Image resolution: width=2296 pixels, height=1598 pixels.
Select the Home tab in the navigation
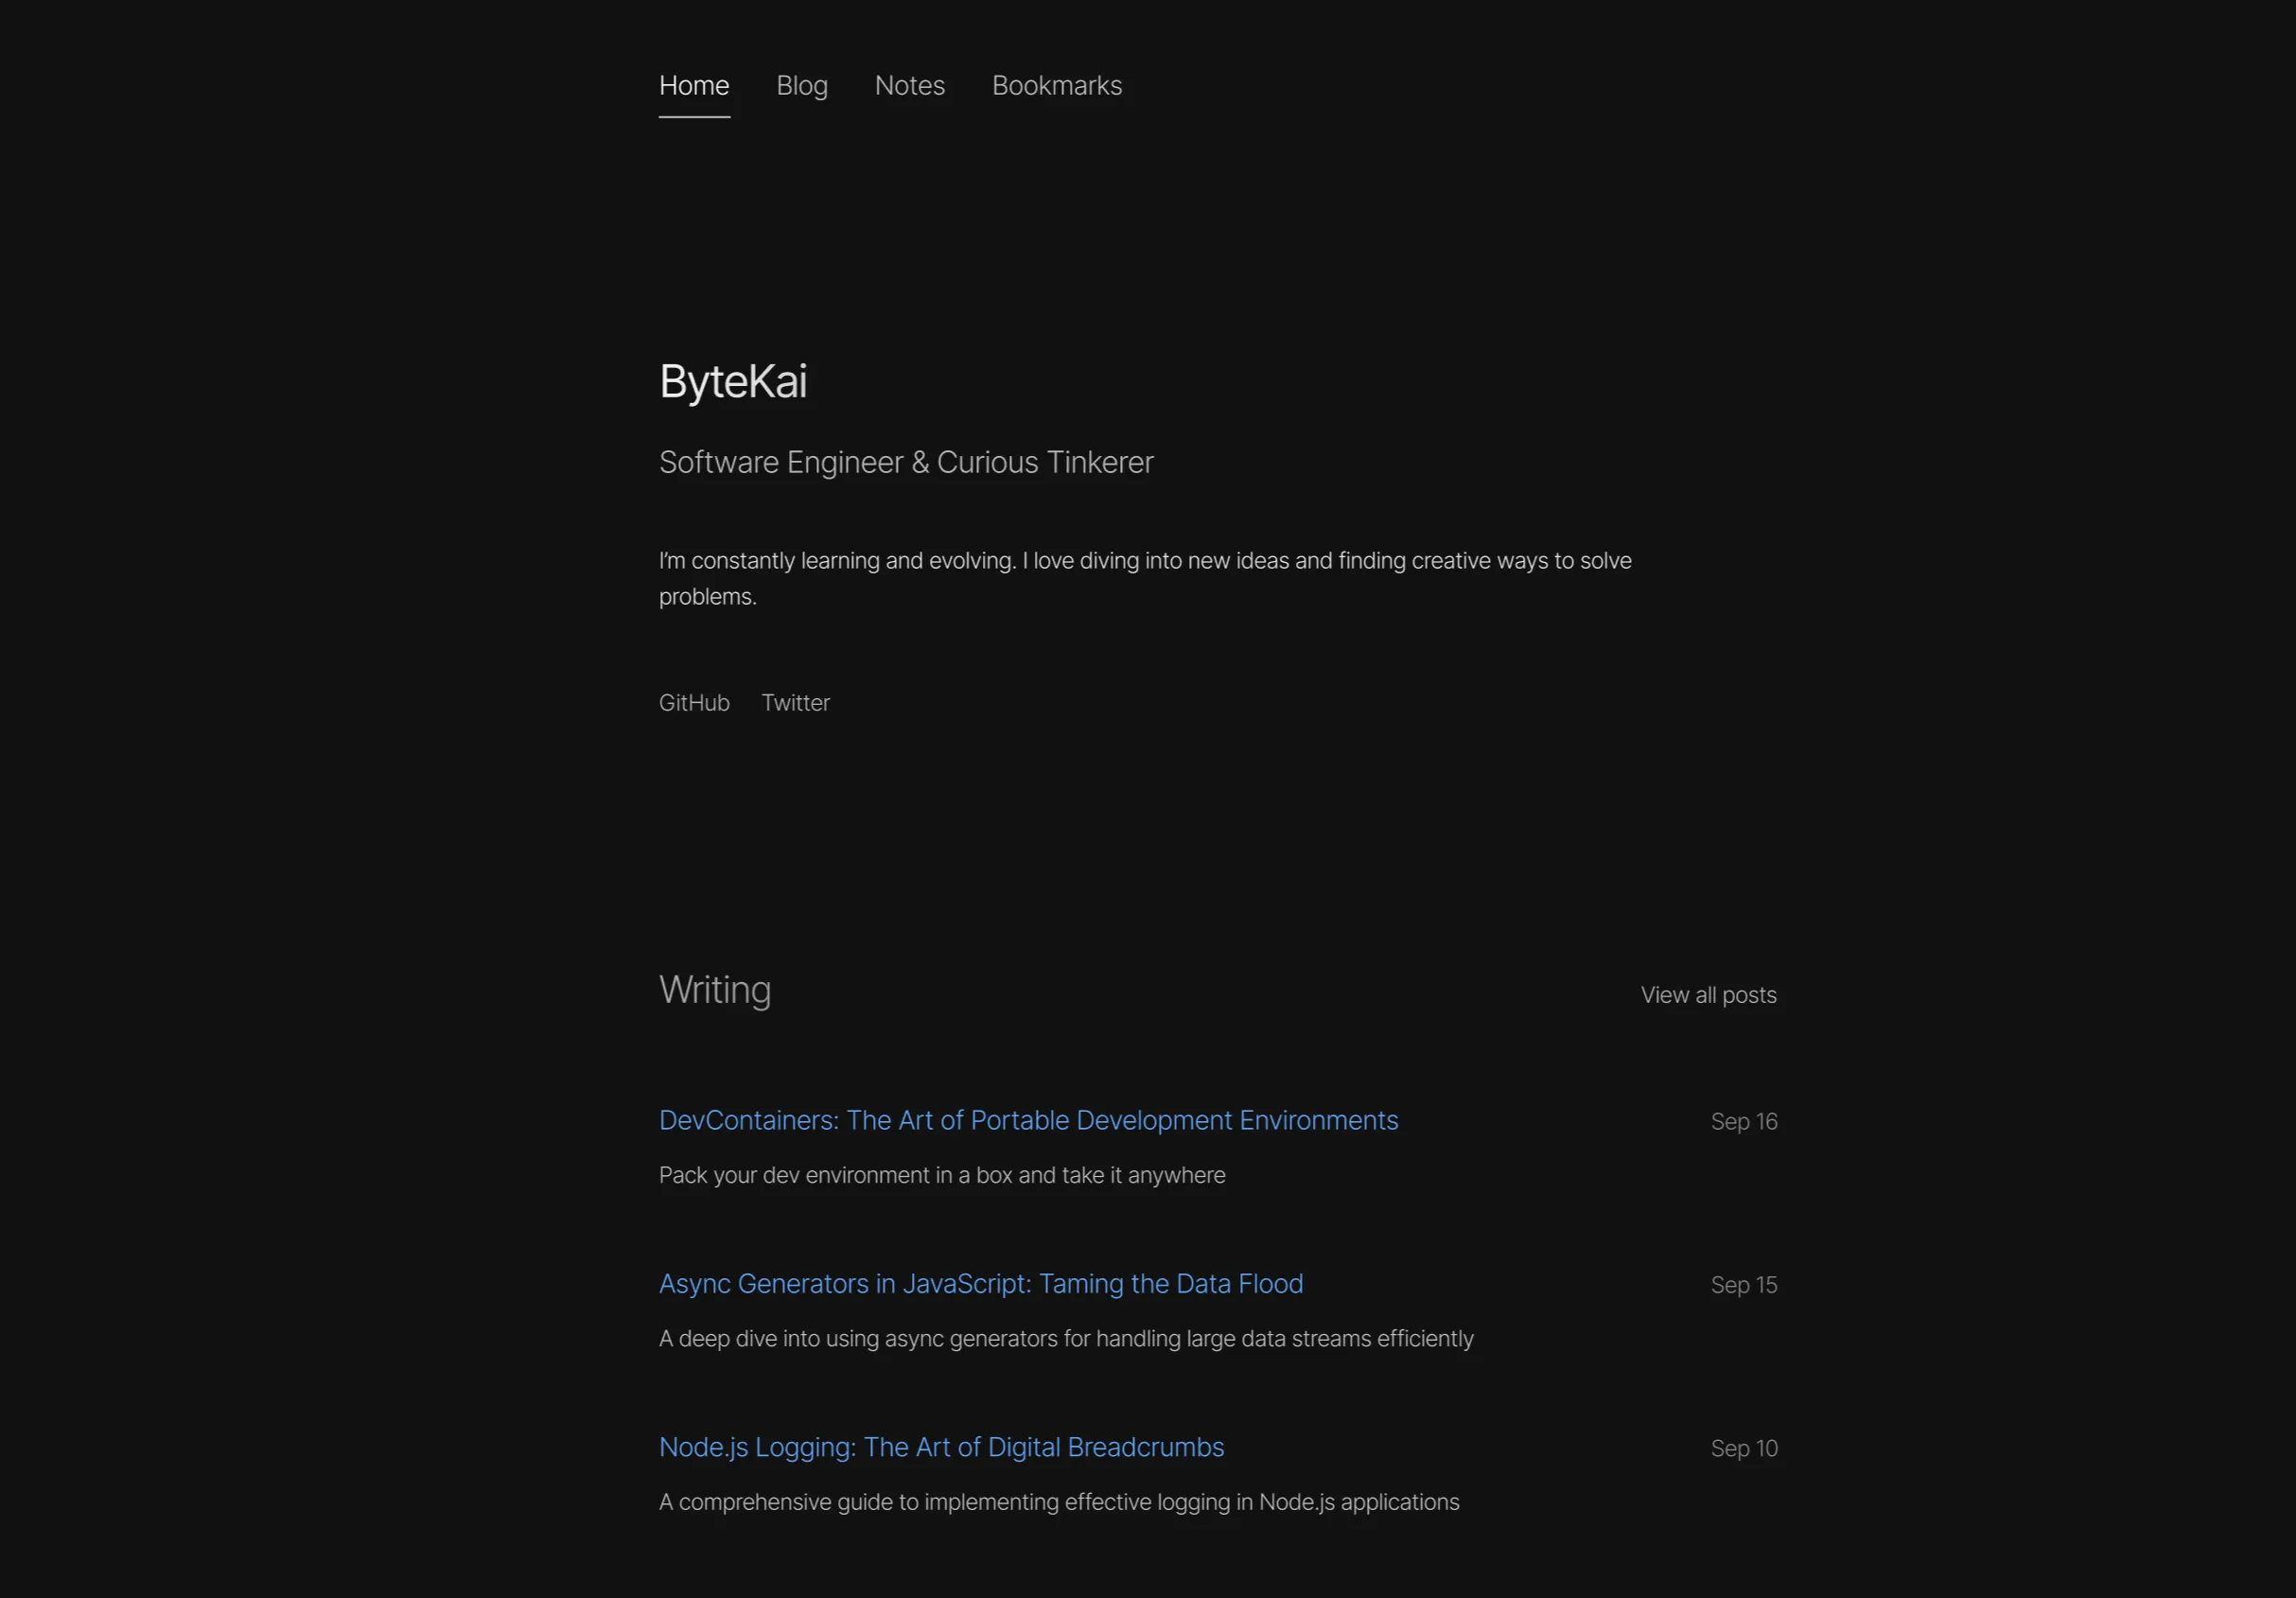693,86
